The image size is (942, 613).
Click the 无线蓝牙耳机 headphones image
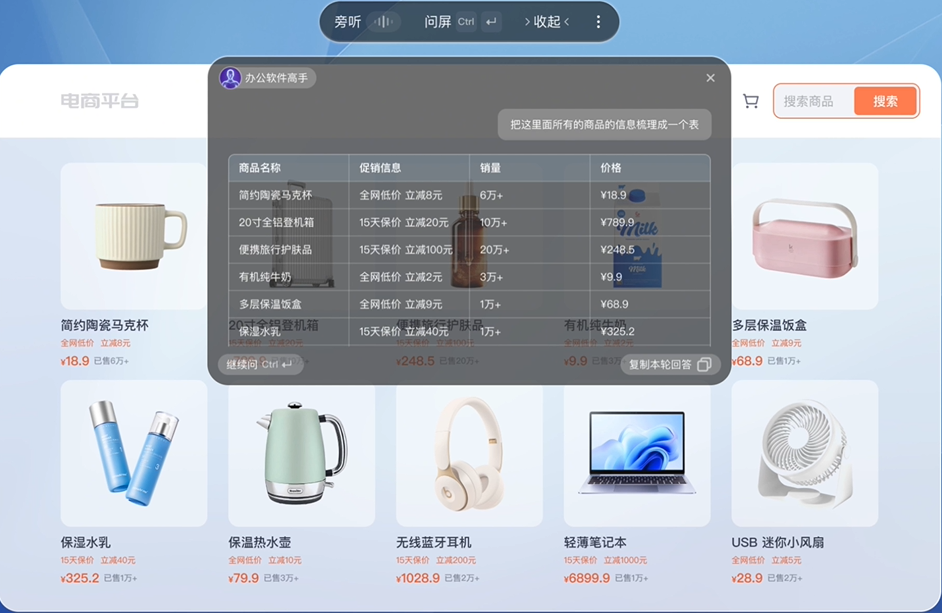(469, 455)
